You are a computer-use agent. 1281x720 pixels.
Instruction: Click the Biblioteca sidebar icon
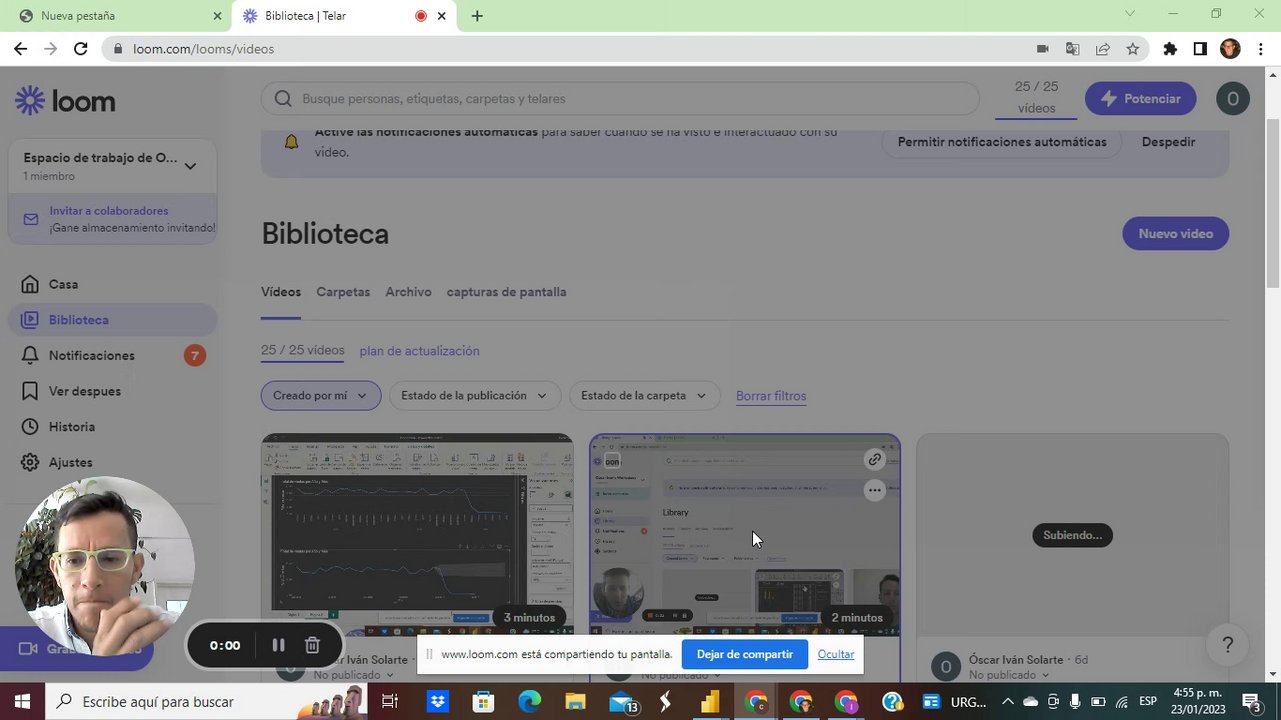coord(31,320)
